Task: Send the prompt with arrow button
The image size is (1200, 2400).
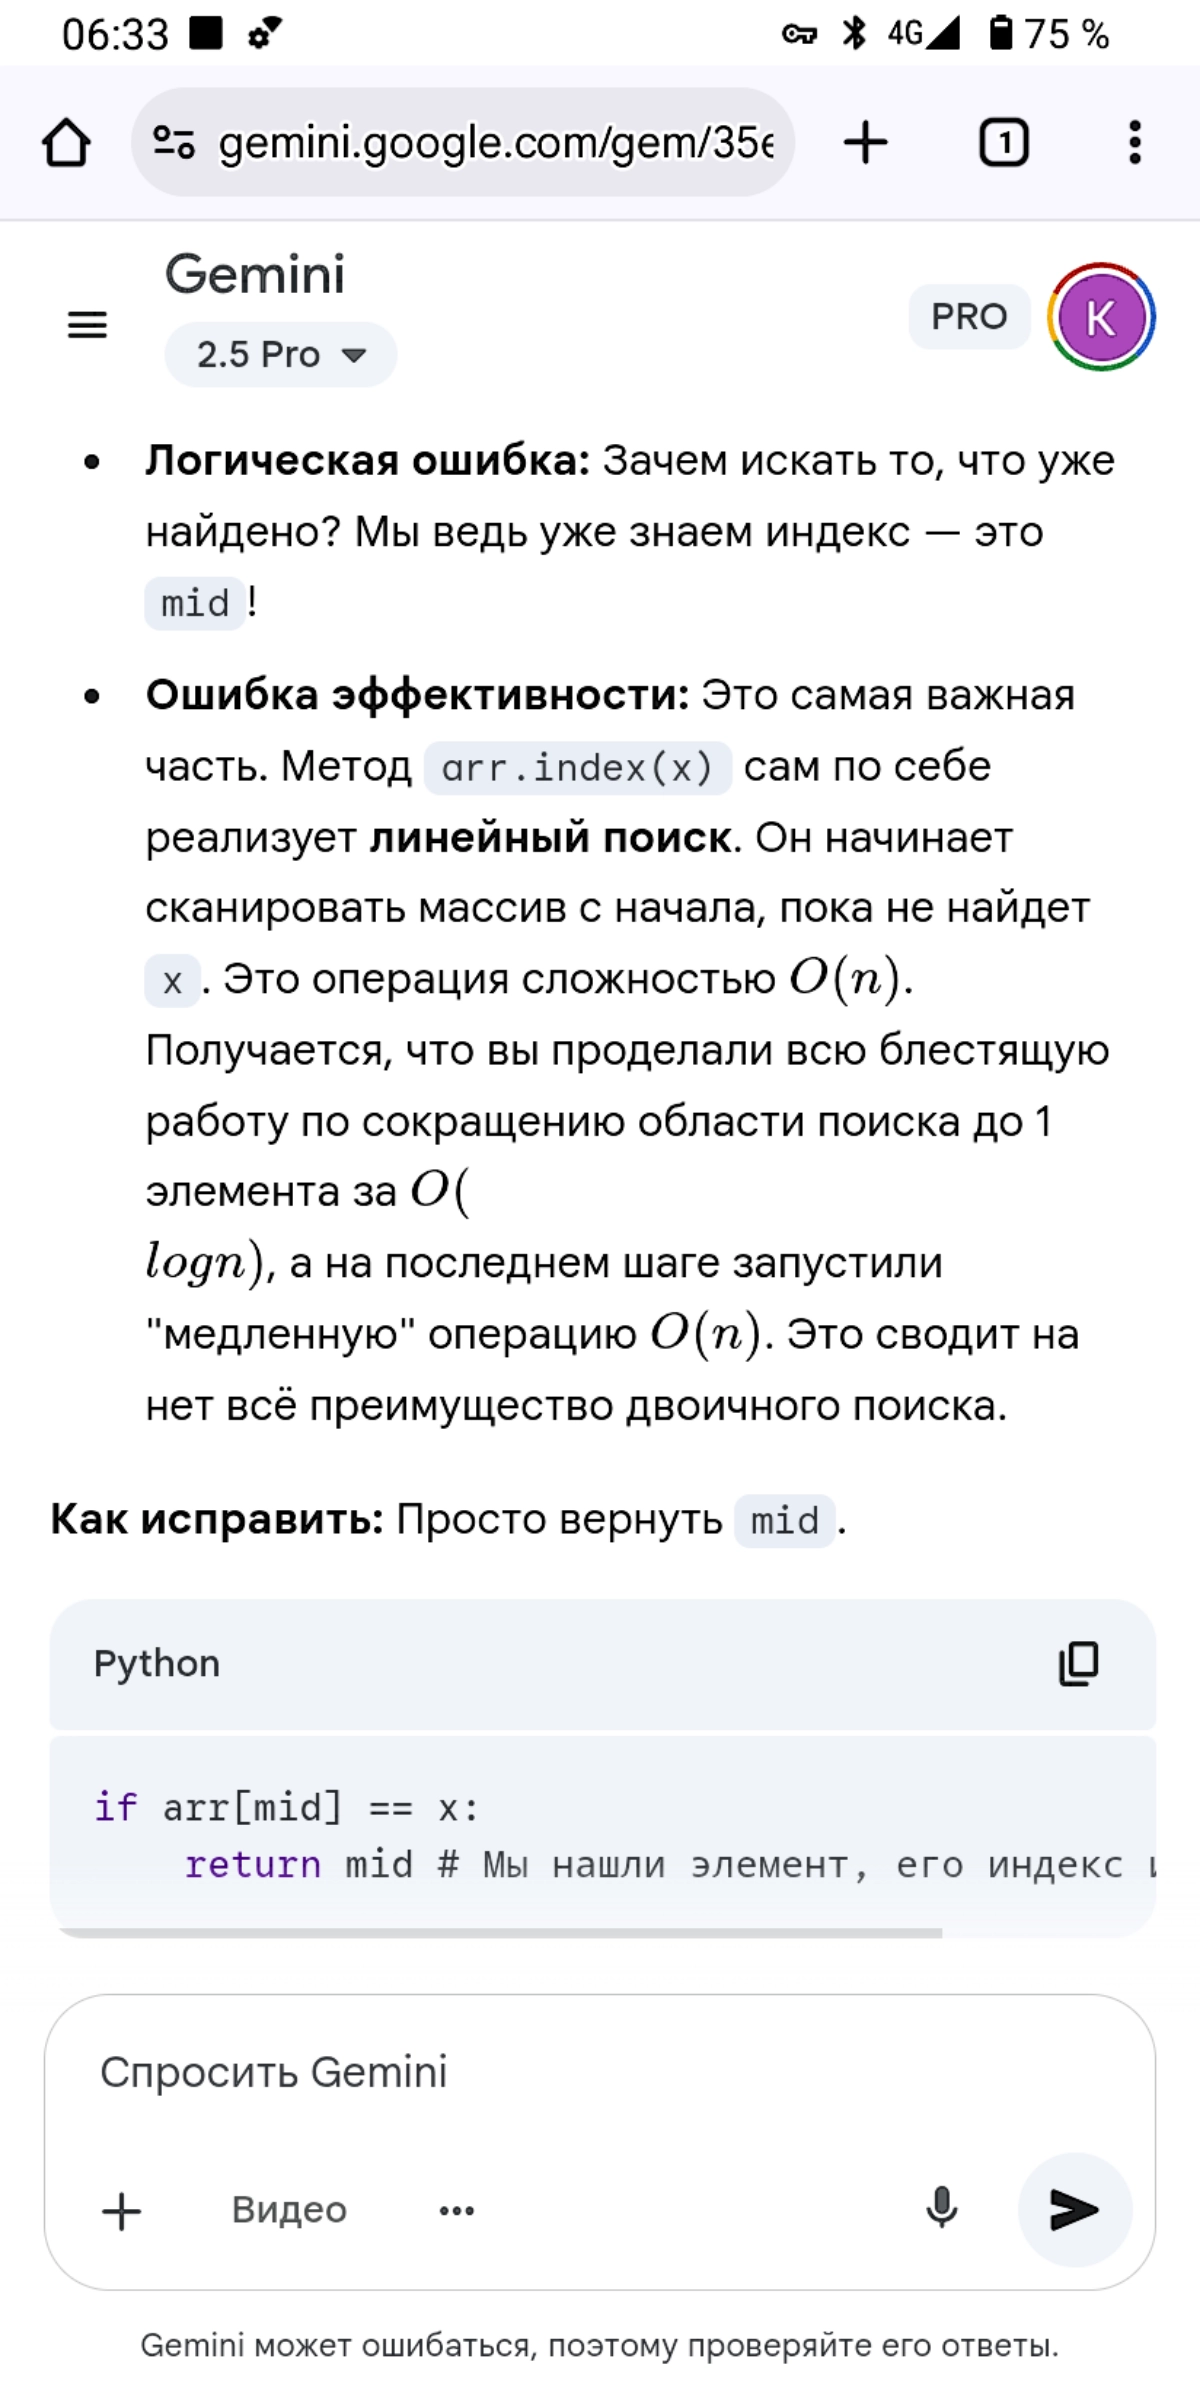Action: coord(1074,2209)
